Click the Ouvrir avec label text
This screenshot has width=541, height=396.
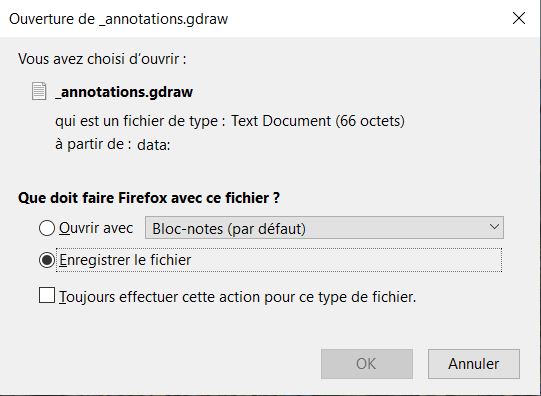coord(96,228)
